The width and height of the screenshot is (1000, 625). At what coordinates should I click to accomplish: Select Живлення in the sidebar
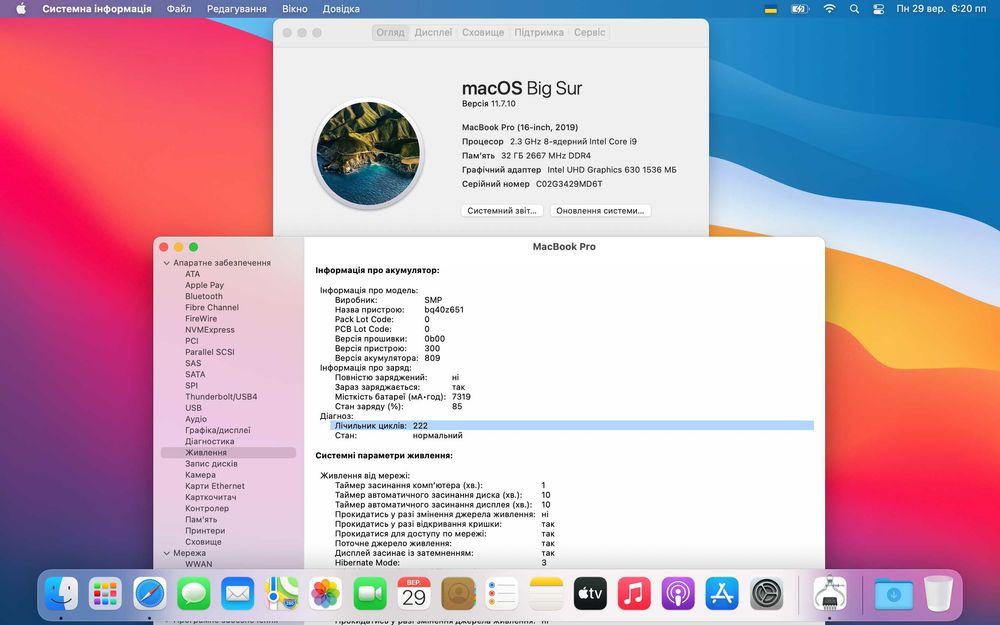click(228, 453)
